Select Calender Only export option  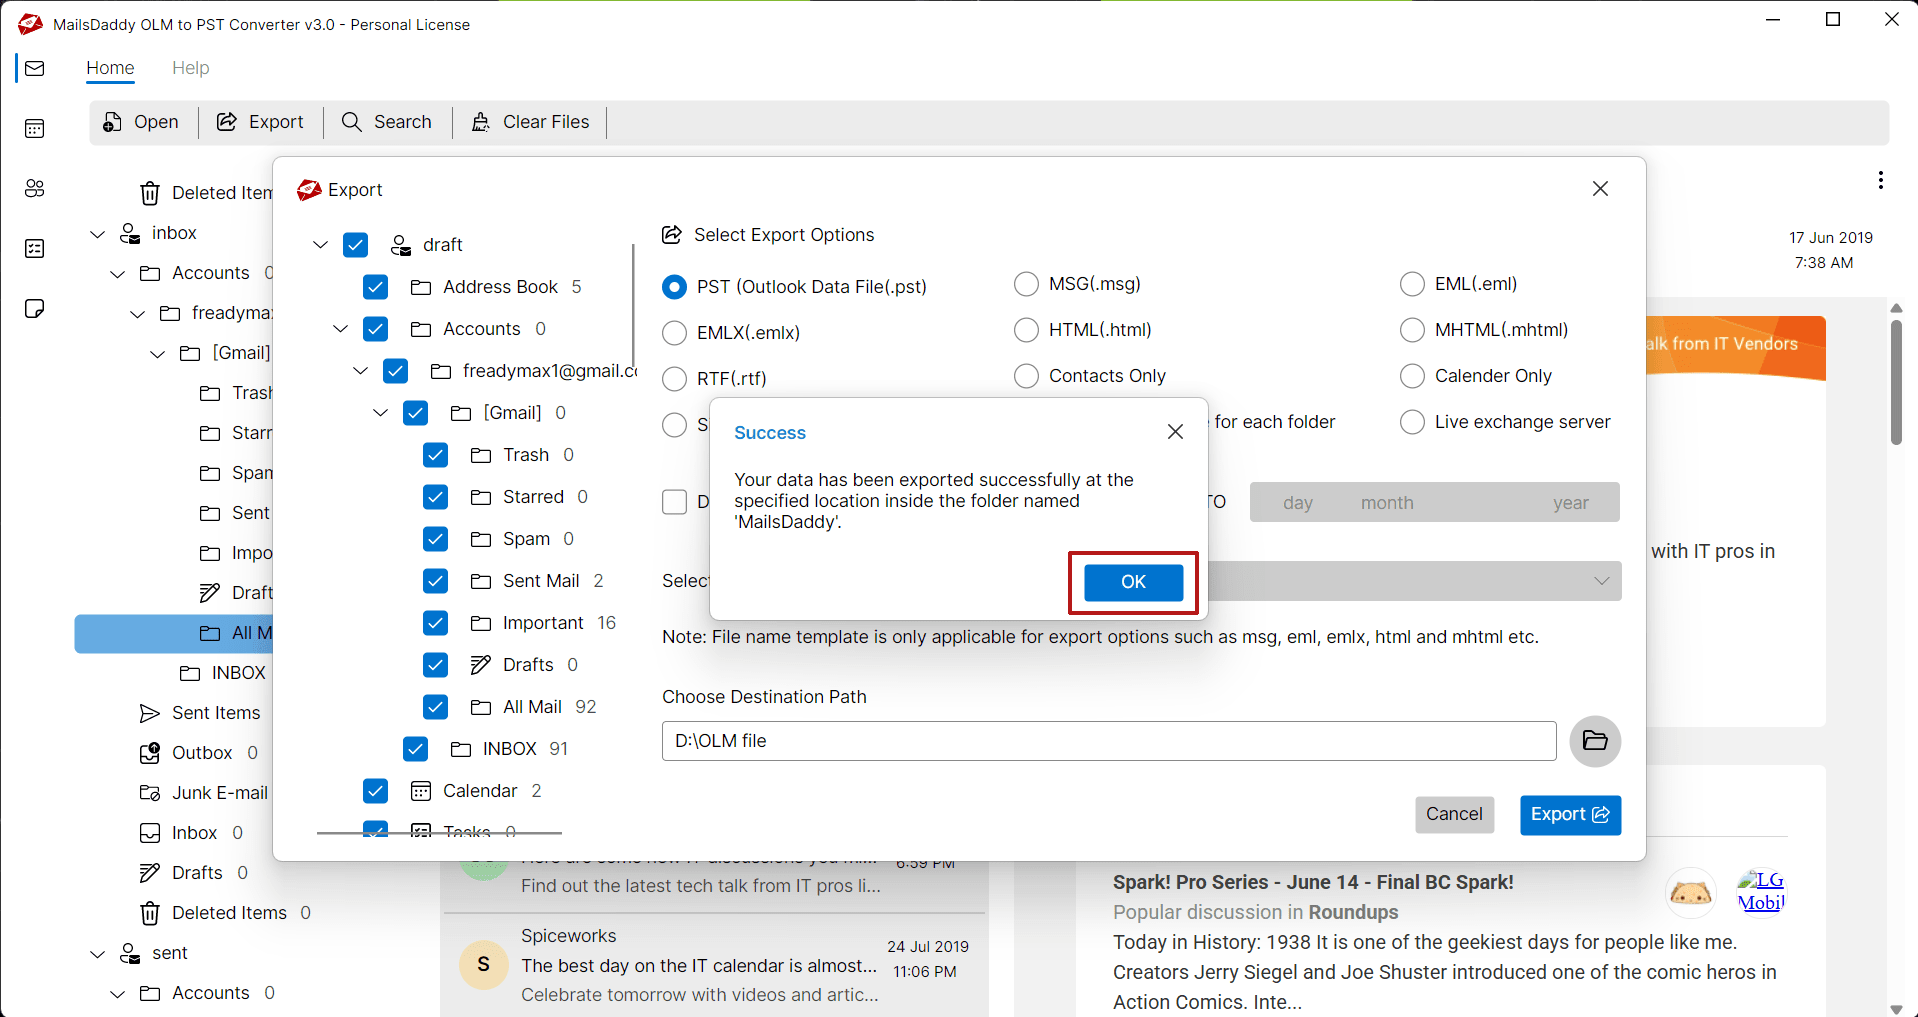pyautogui.click(x=1412, y=376)
